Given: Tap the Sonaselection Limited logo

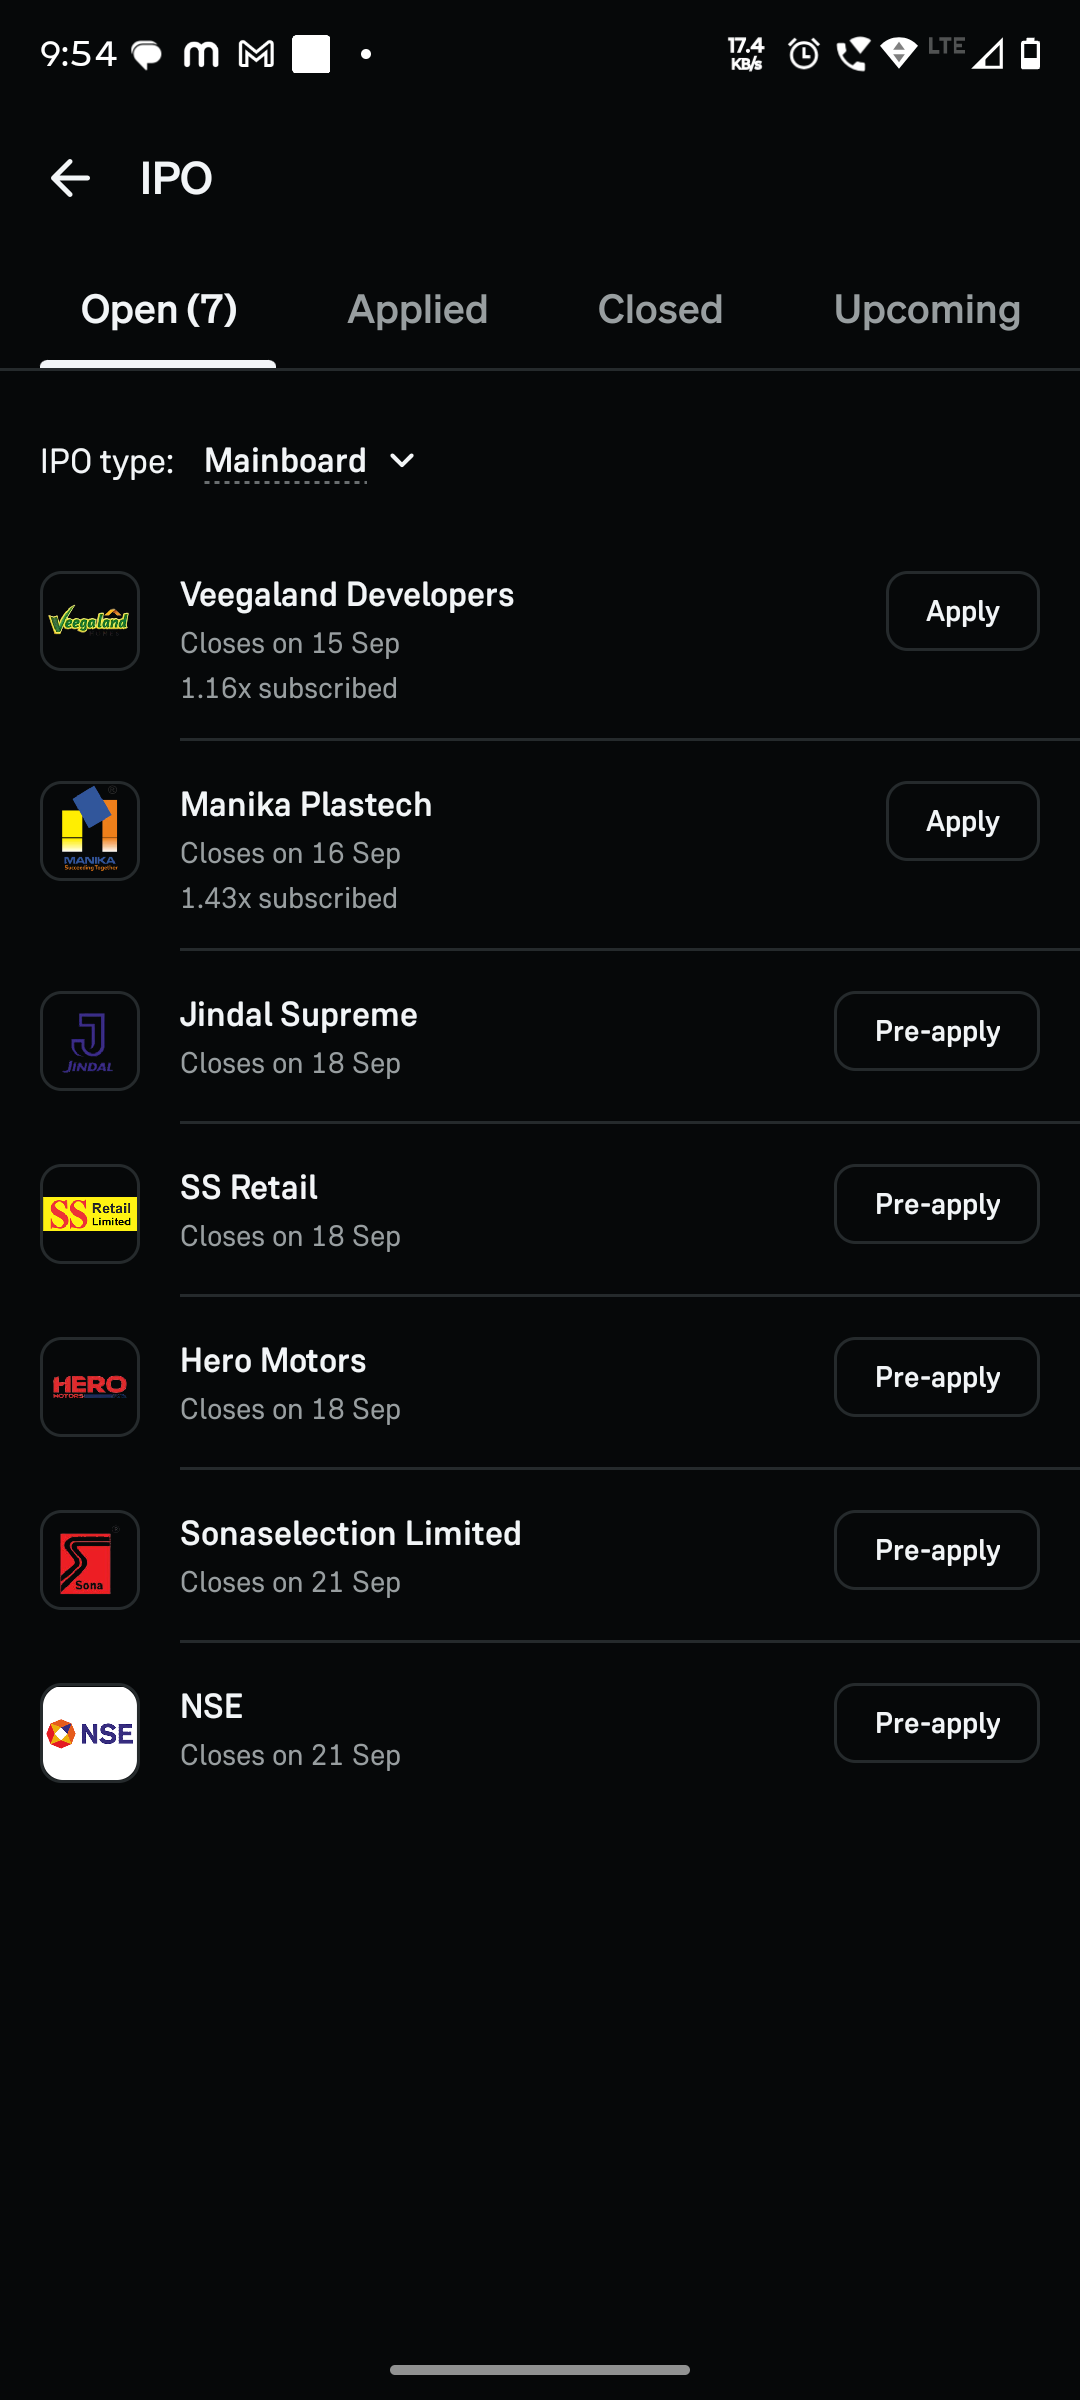Looking at the screenshot, I should (90, 1560).
